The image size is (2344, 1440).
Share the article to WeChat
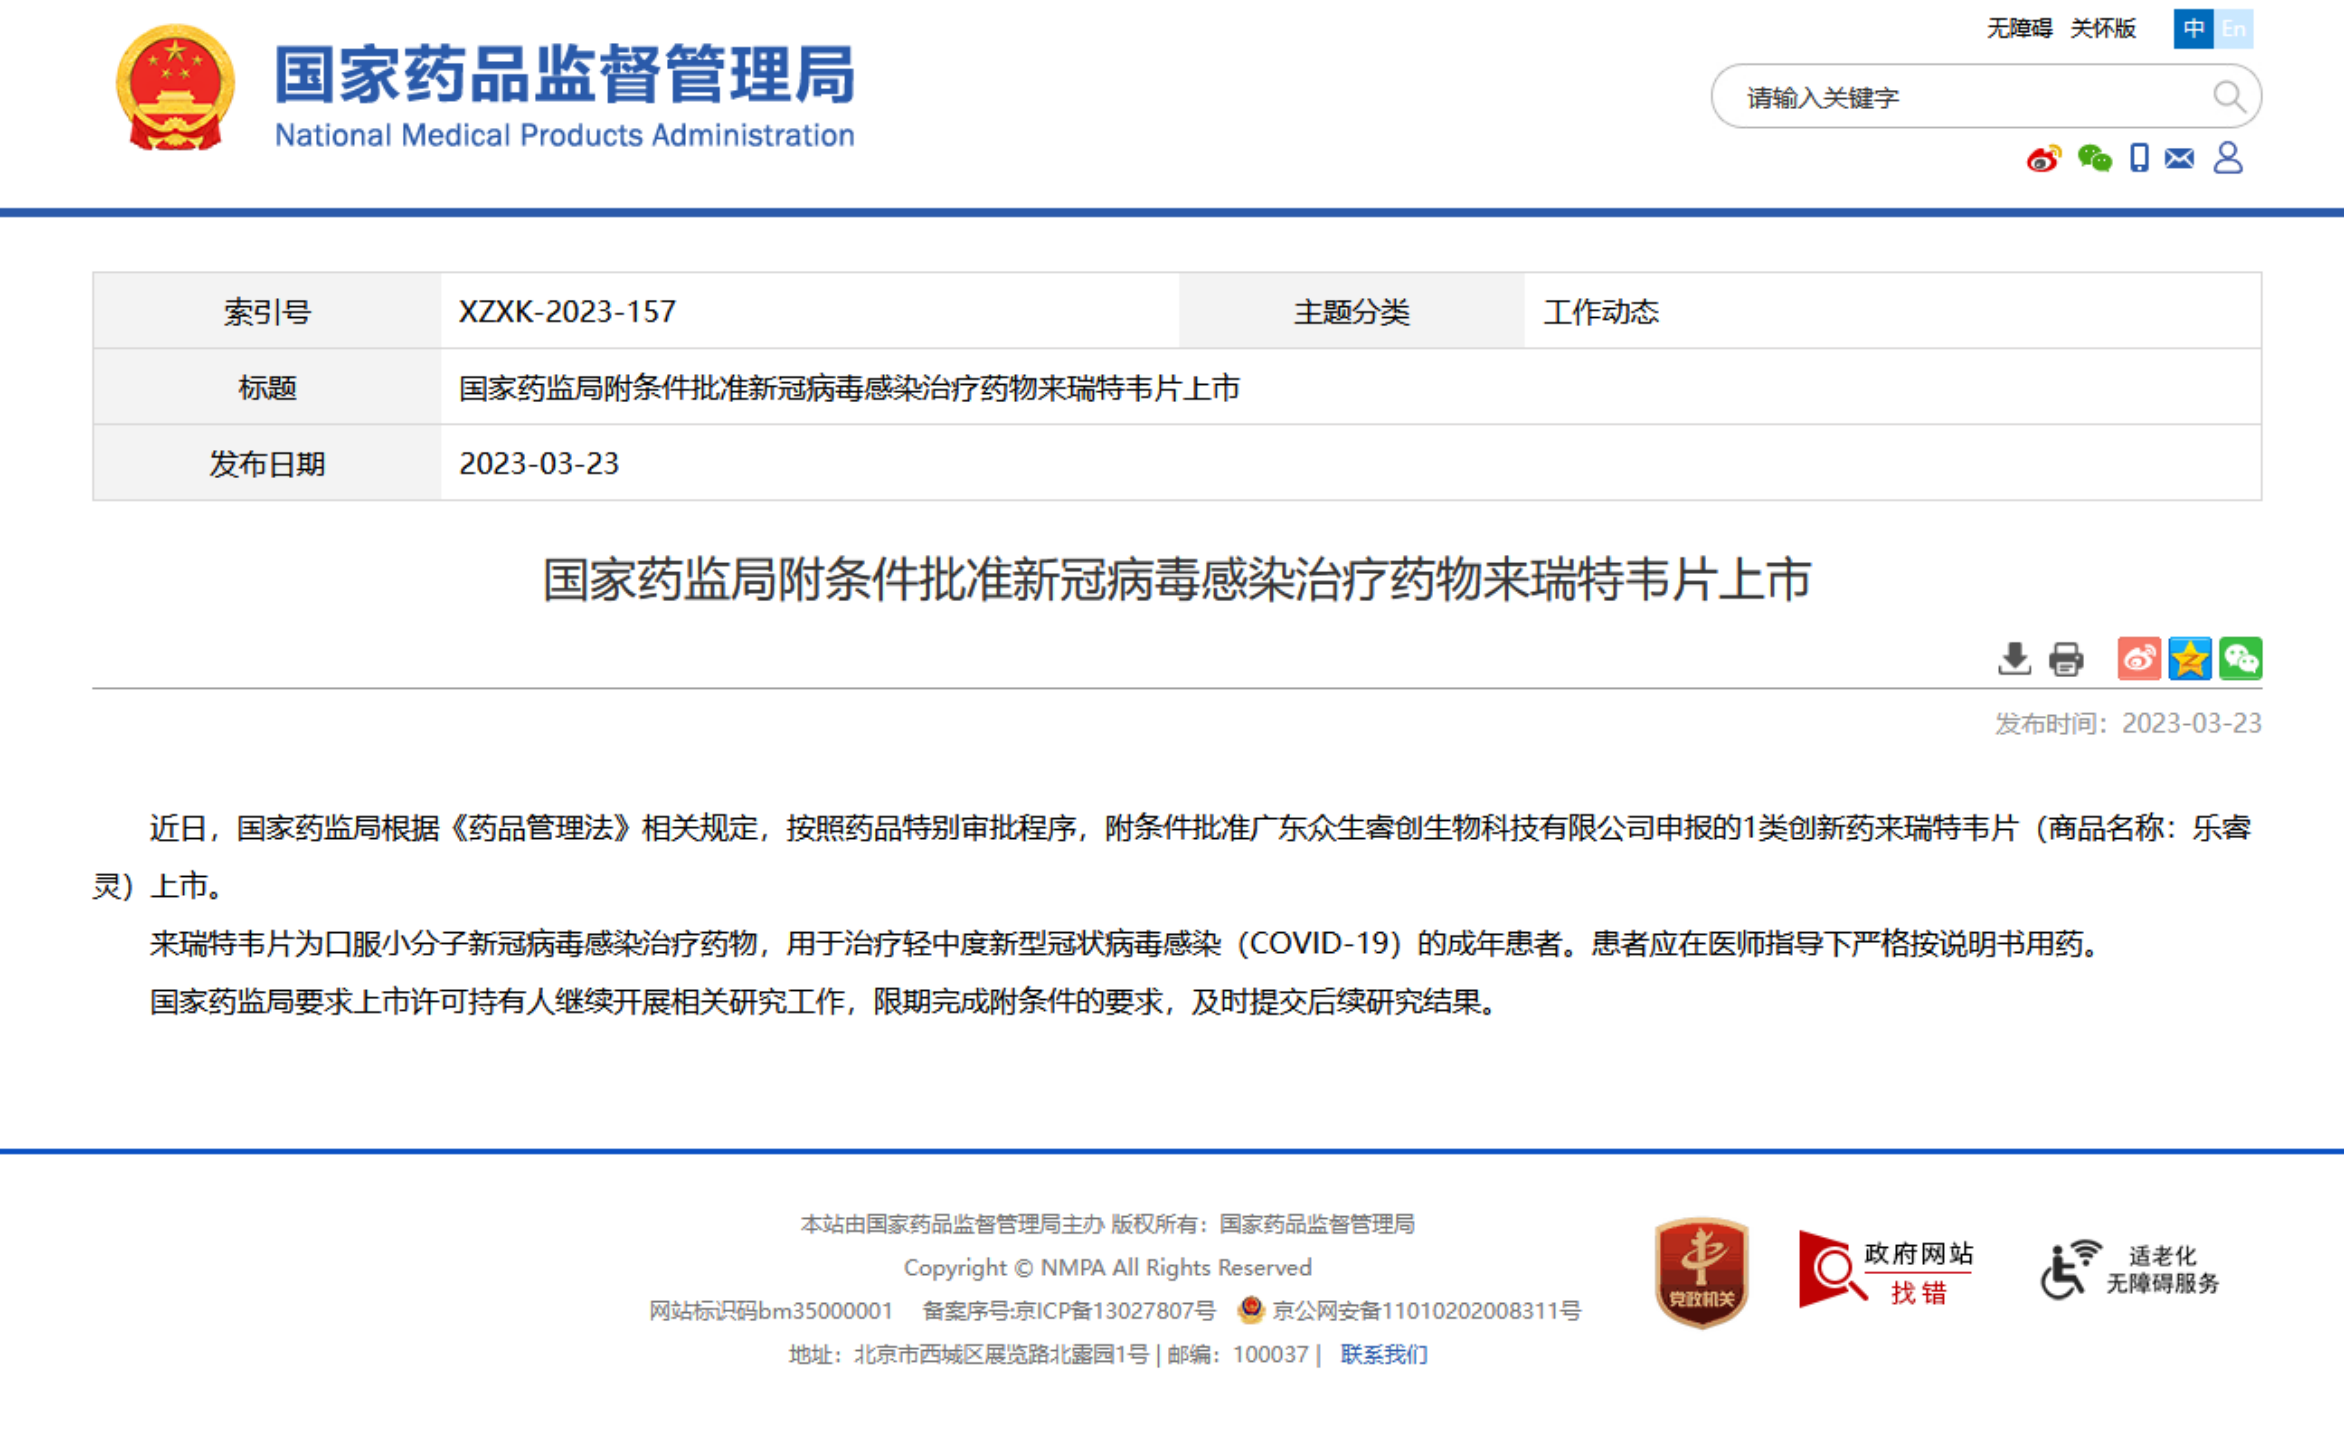pyautogui.click(x=2241, y=659)
